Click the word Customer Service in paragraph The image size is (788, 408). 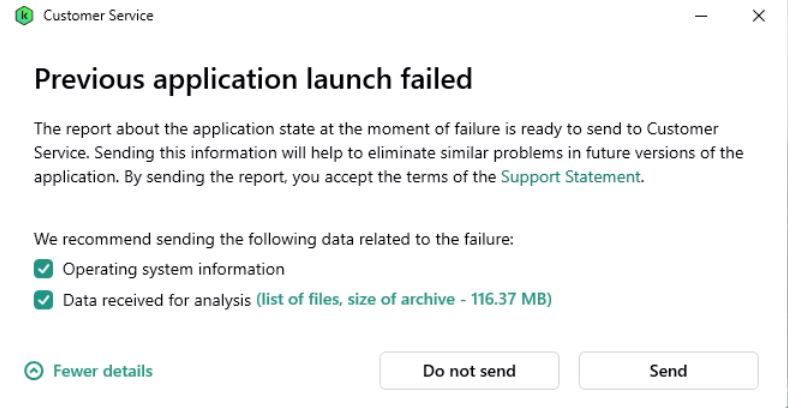tap(682, 129)
